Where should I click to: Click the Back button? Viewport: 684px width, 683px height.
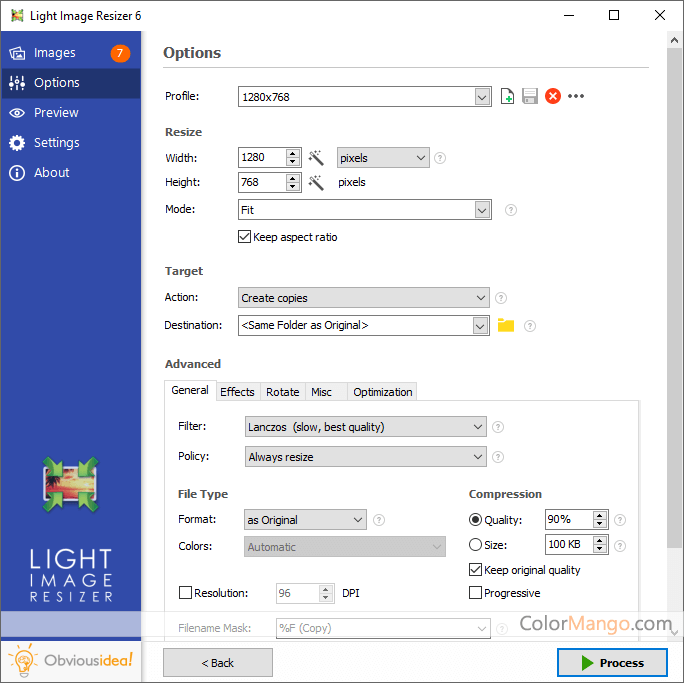pyautogui.click(x=218, y=663)
